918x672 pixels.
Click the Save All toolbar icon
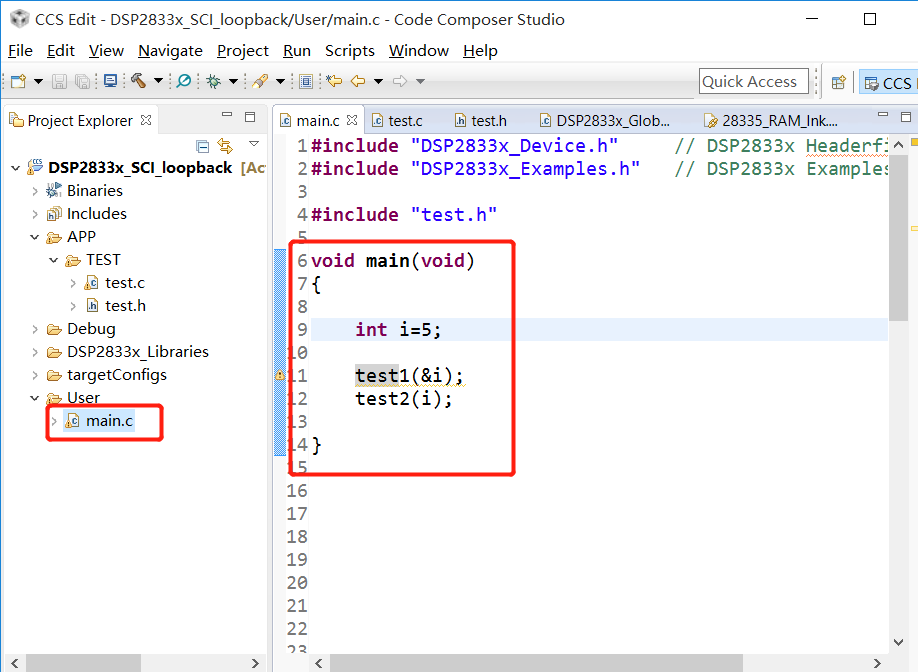click(x=83, y=81)
